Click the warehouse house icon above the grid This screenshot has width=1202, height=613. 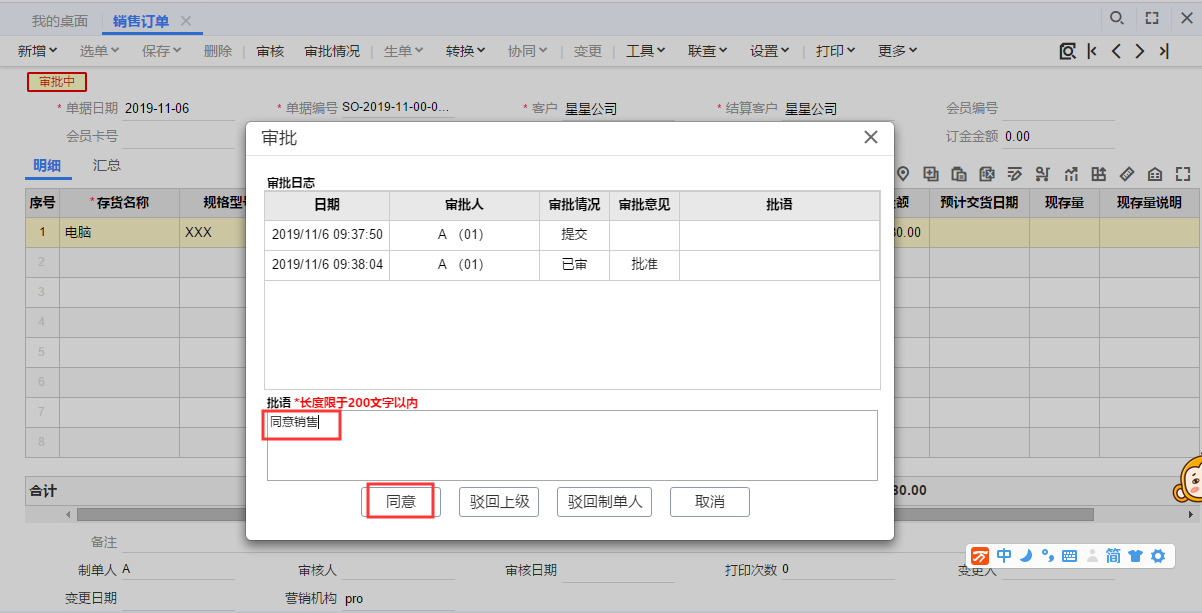click(1155, 174)
